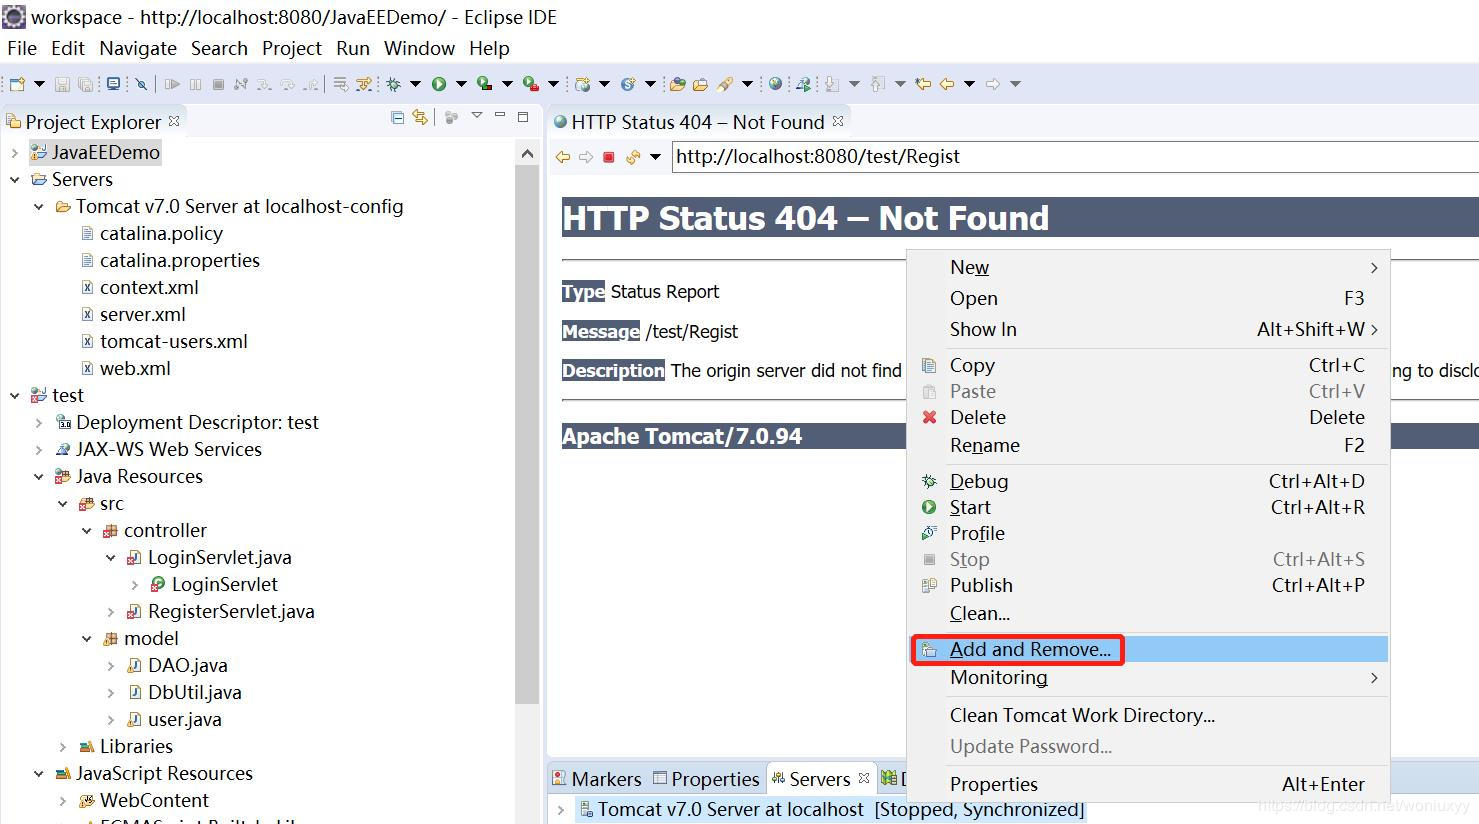Select the LoginServlet class node
This screenshot has width=1479, height=824.
click(x=224, y=584)
